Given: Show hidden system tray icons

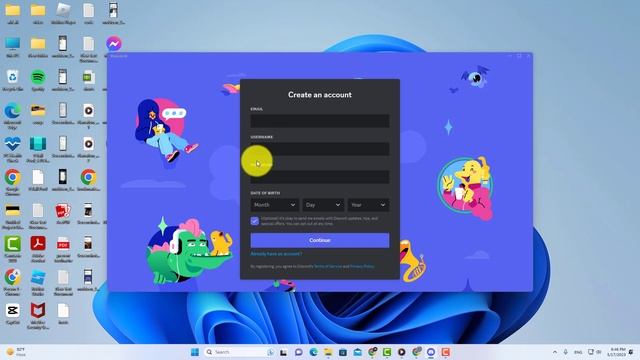Looking at the screenshot, I should point(555,352).
